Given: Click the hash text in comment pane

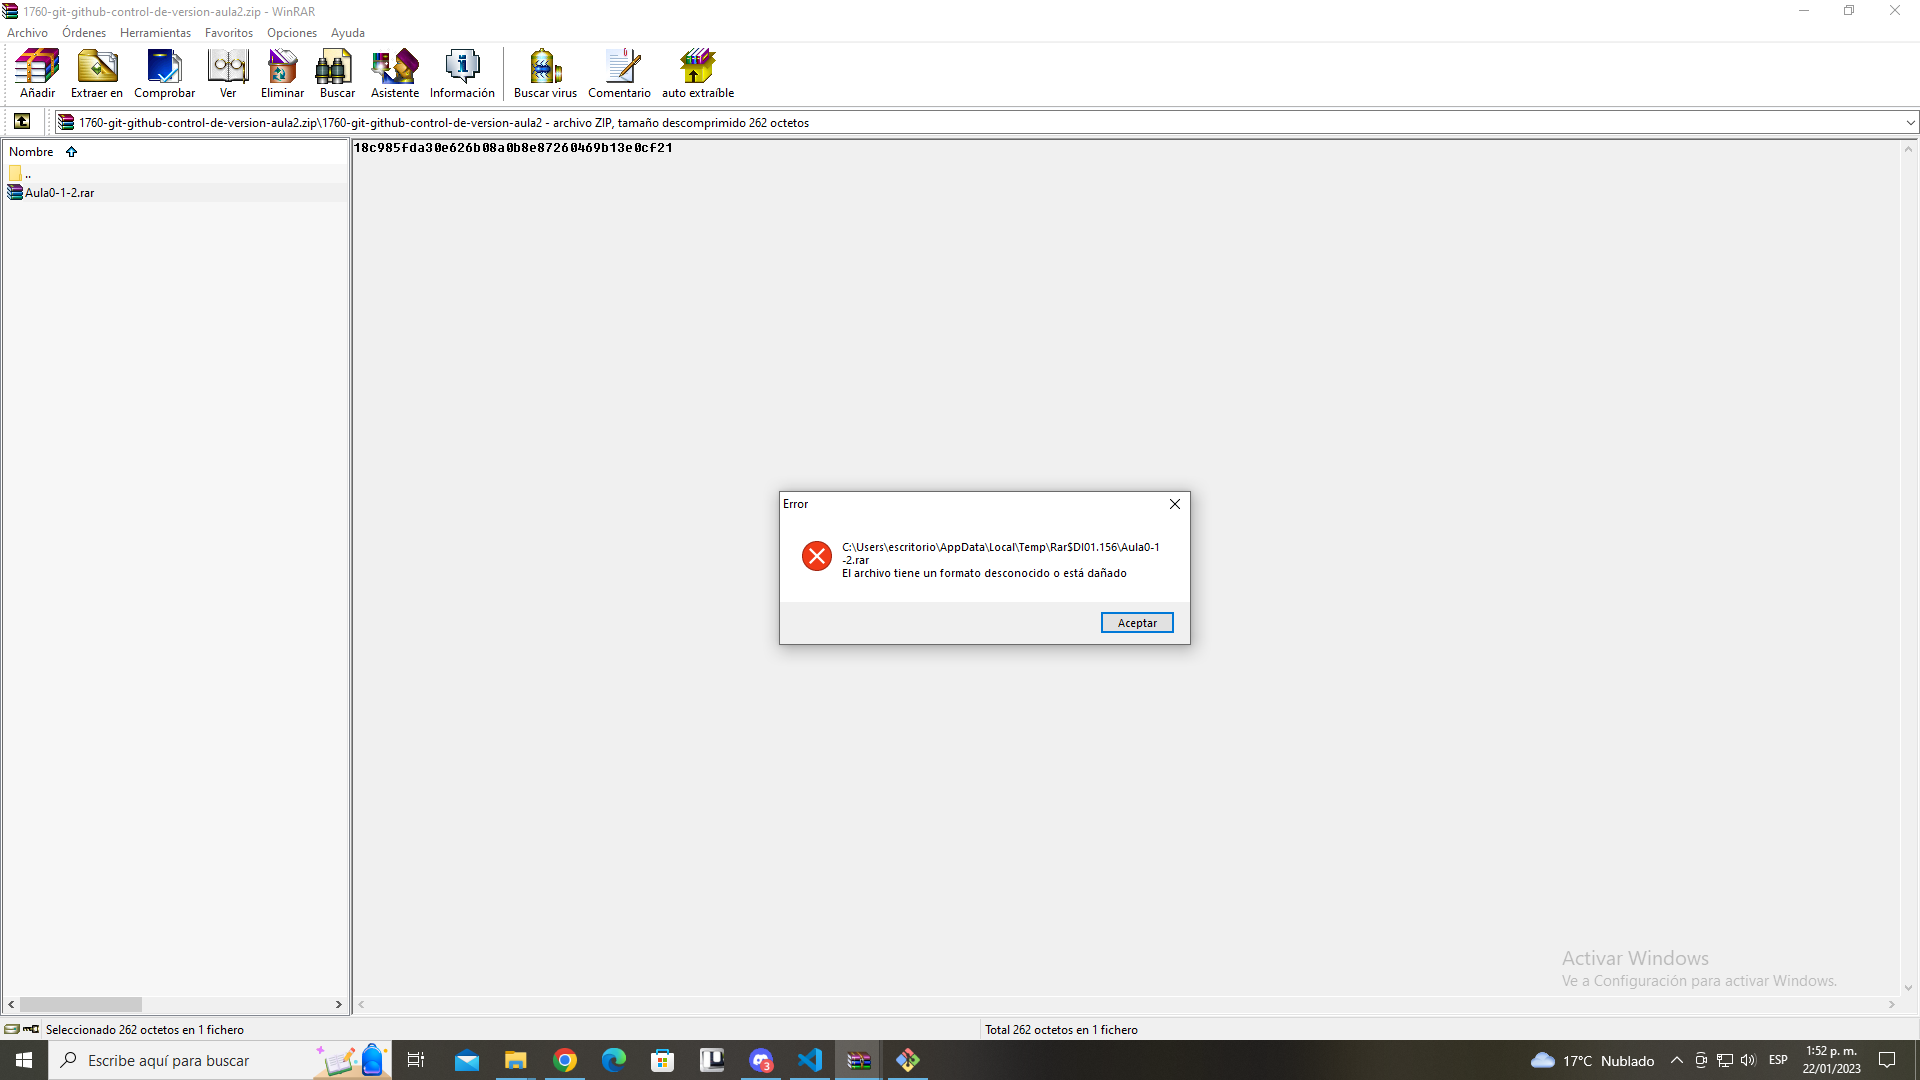Looking at the screenshot, I should click(513, 148).
